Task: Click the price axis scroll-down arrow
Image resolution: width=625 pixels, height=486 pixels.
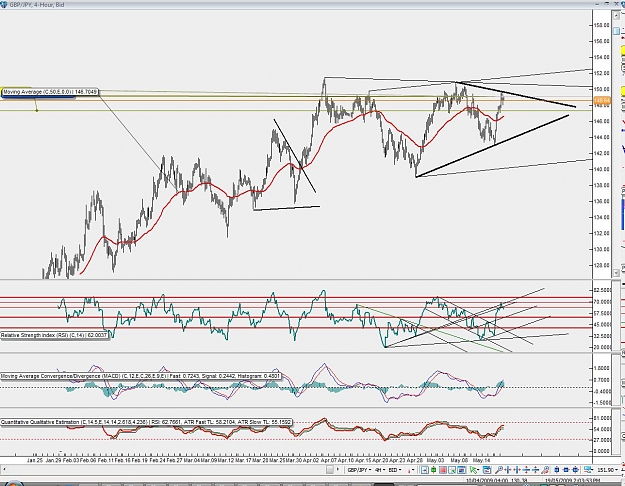Action: (616, 273)
